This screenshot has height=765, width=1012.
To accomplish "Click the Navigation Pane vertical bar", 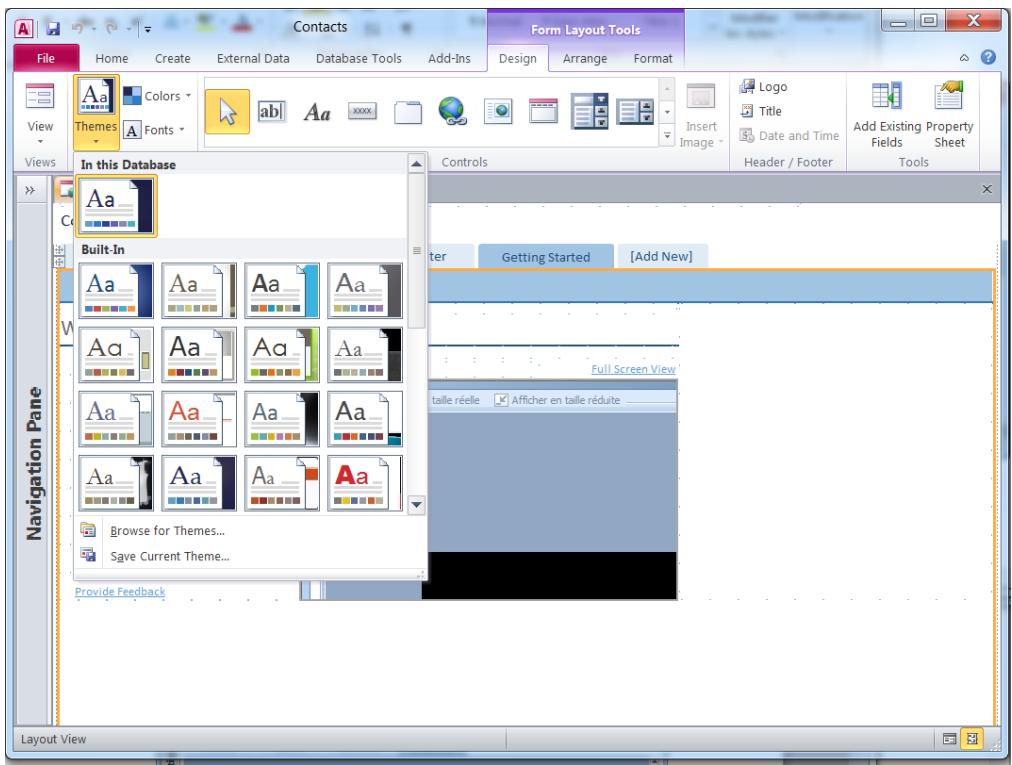I will pos(34,464).
